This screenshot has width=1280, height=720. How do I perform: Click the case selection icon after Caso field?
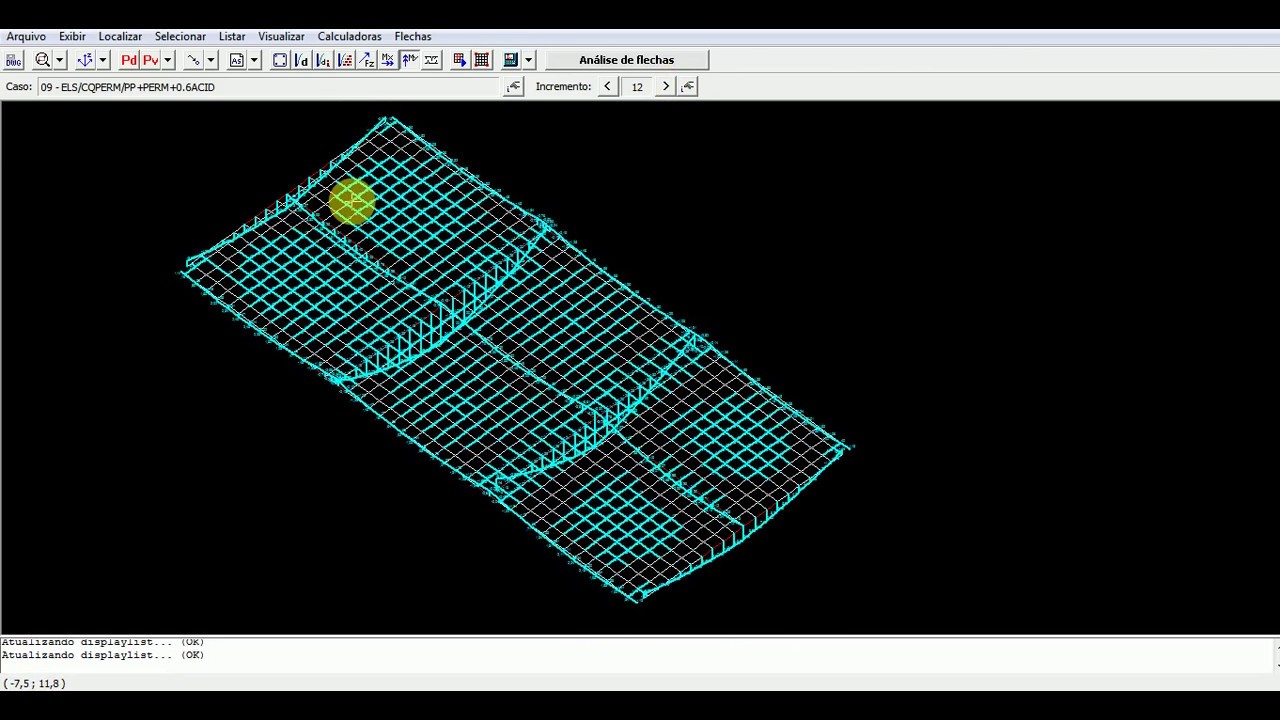[513, 87]
